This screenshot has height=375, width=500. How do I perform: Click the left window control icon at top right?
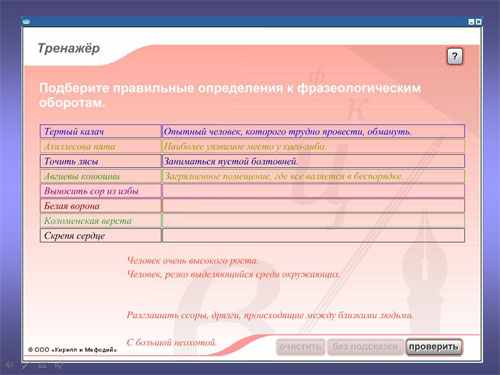pos(471,22)
